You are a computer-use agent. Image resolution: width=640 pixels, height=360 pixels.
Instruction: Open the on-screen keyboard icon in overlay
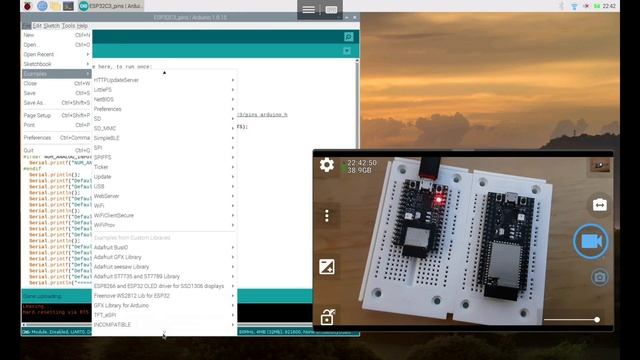click(331, 9)
